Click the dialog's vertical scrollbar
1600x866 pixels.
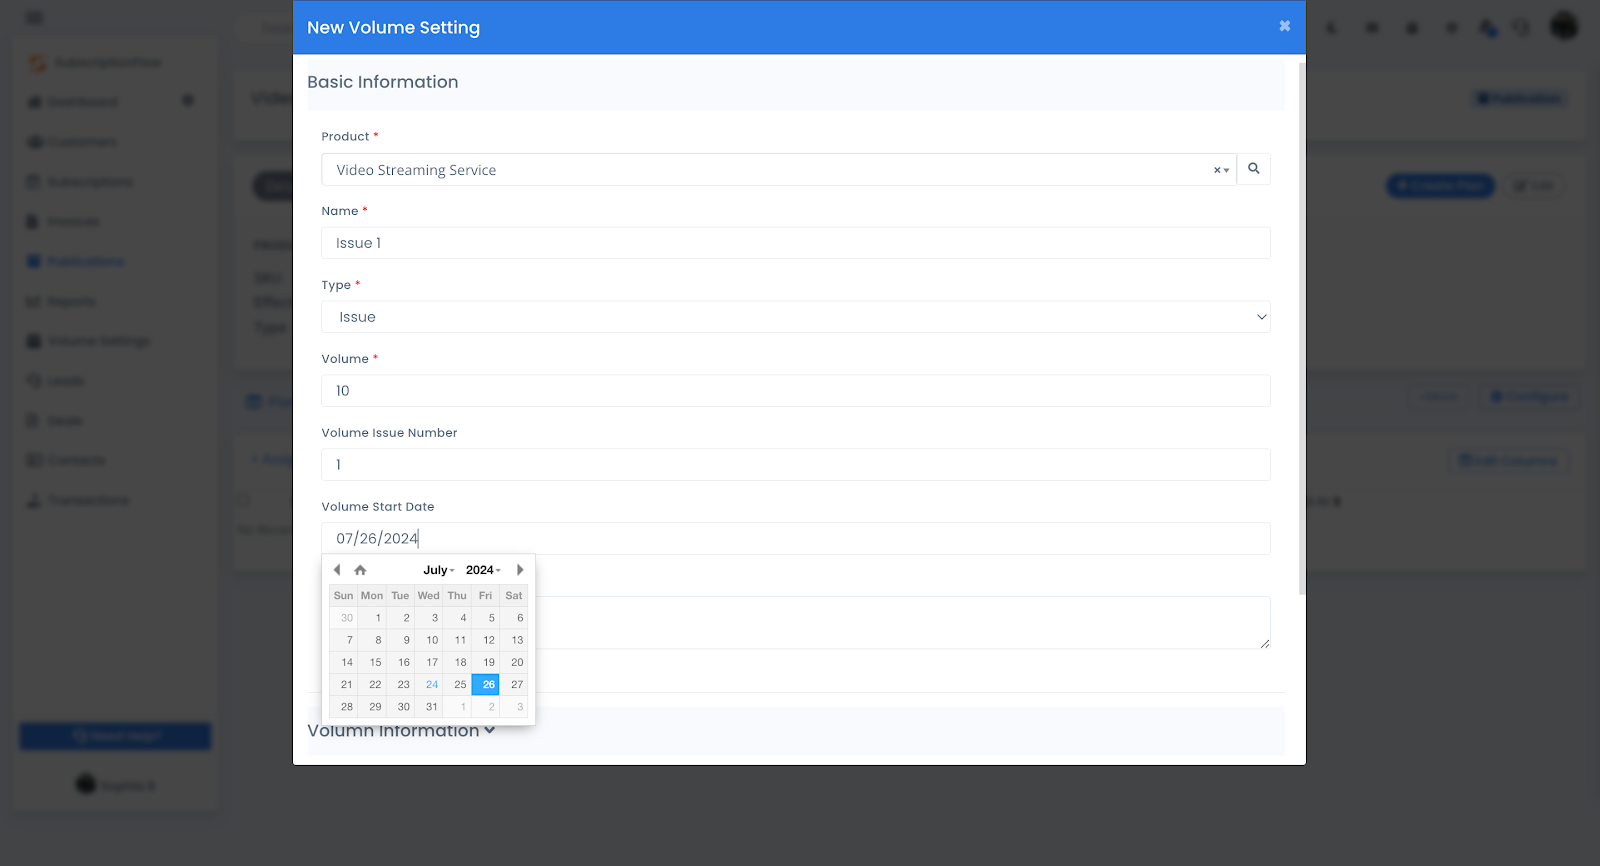1302,328
